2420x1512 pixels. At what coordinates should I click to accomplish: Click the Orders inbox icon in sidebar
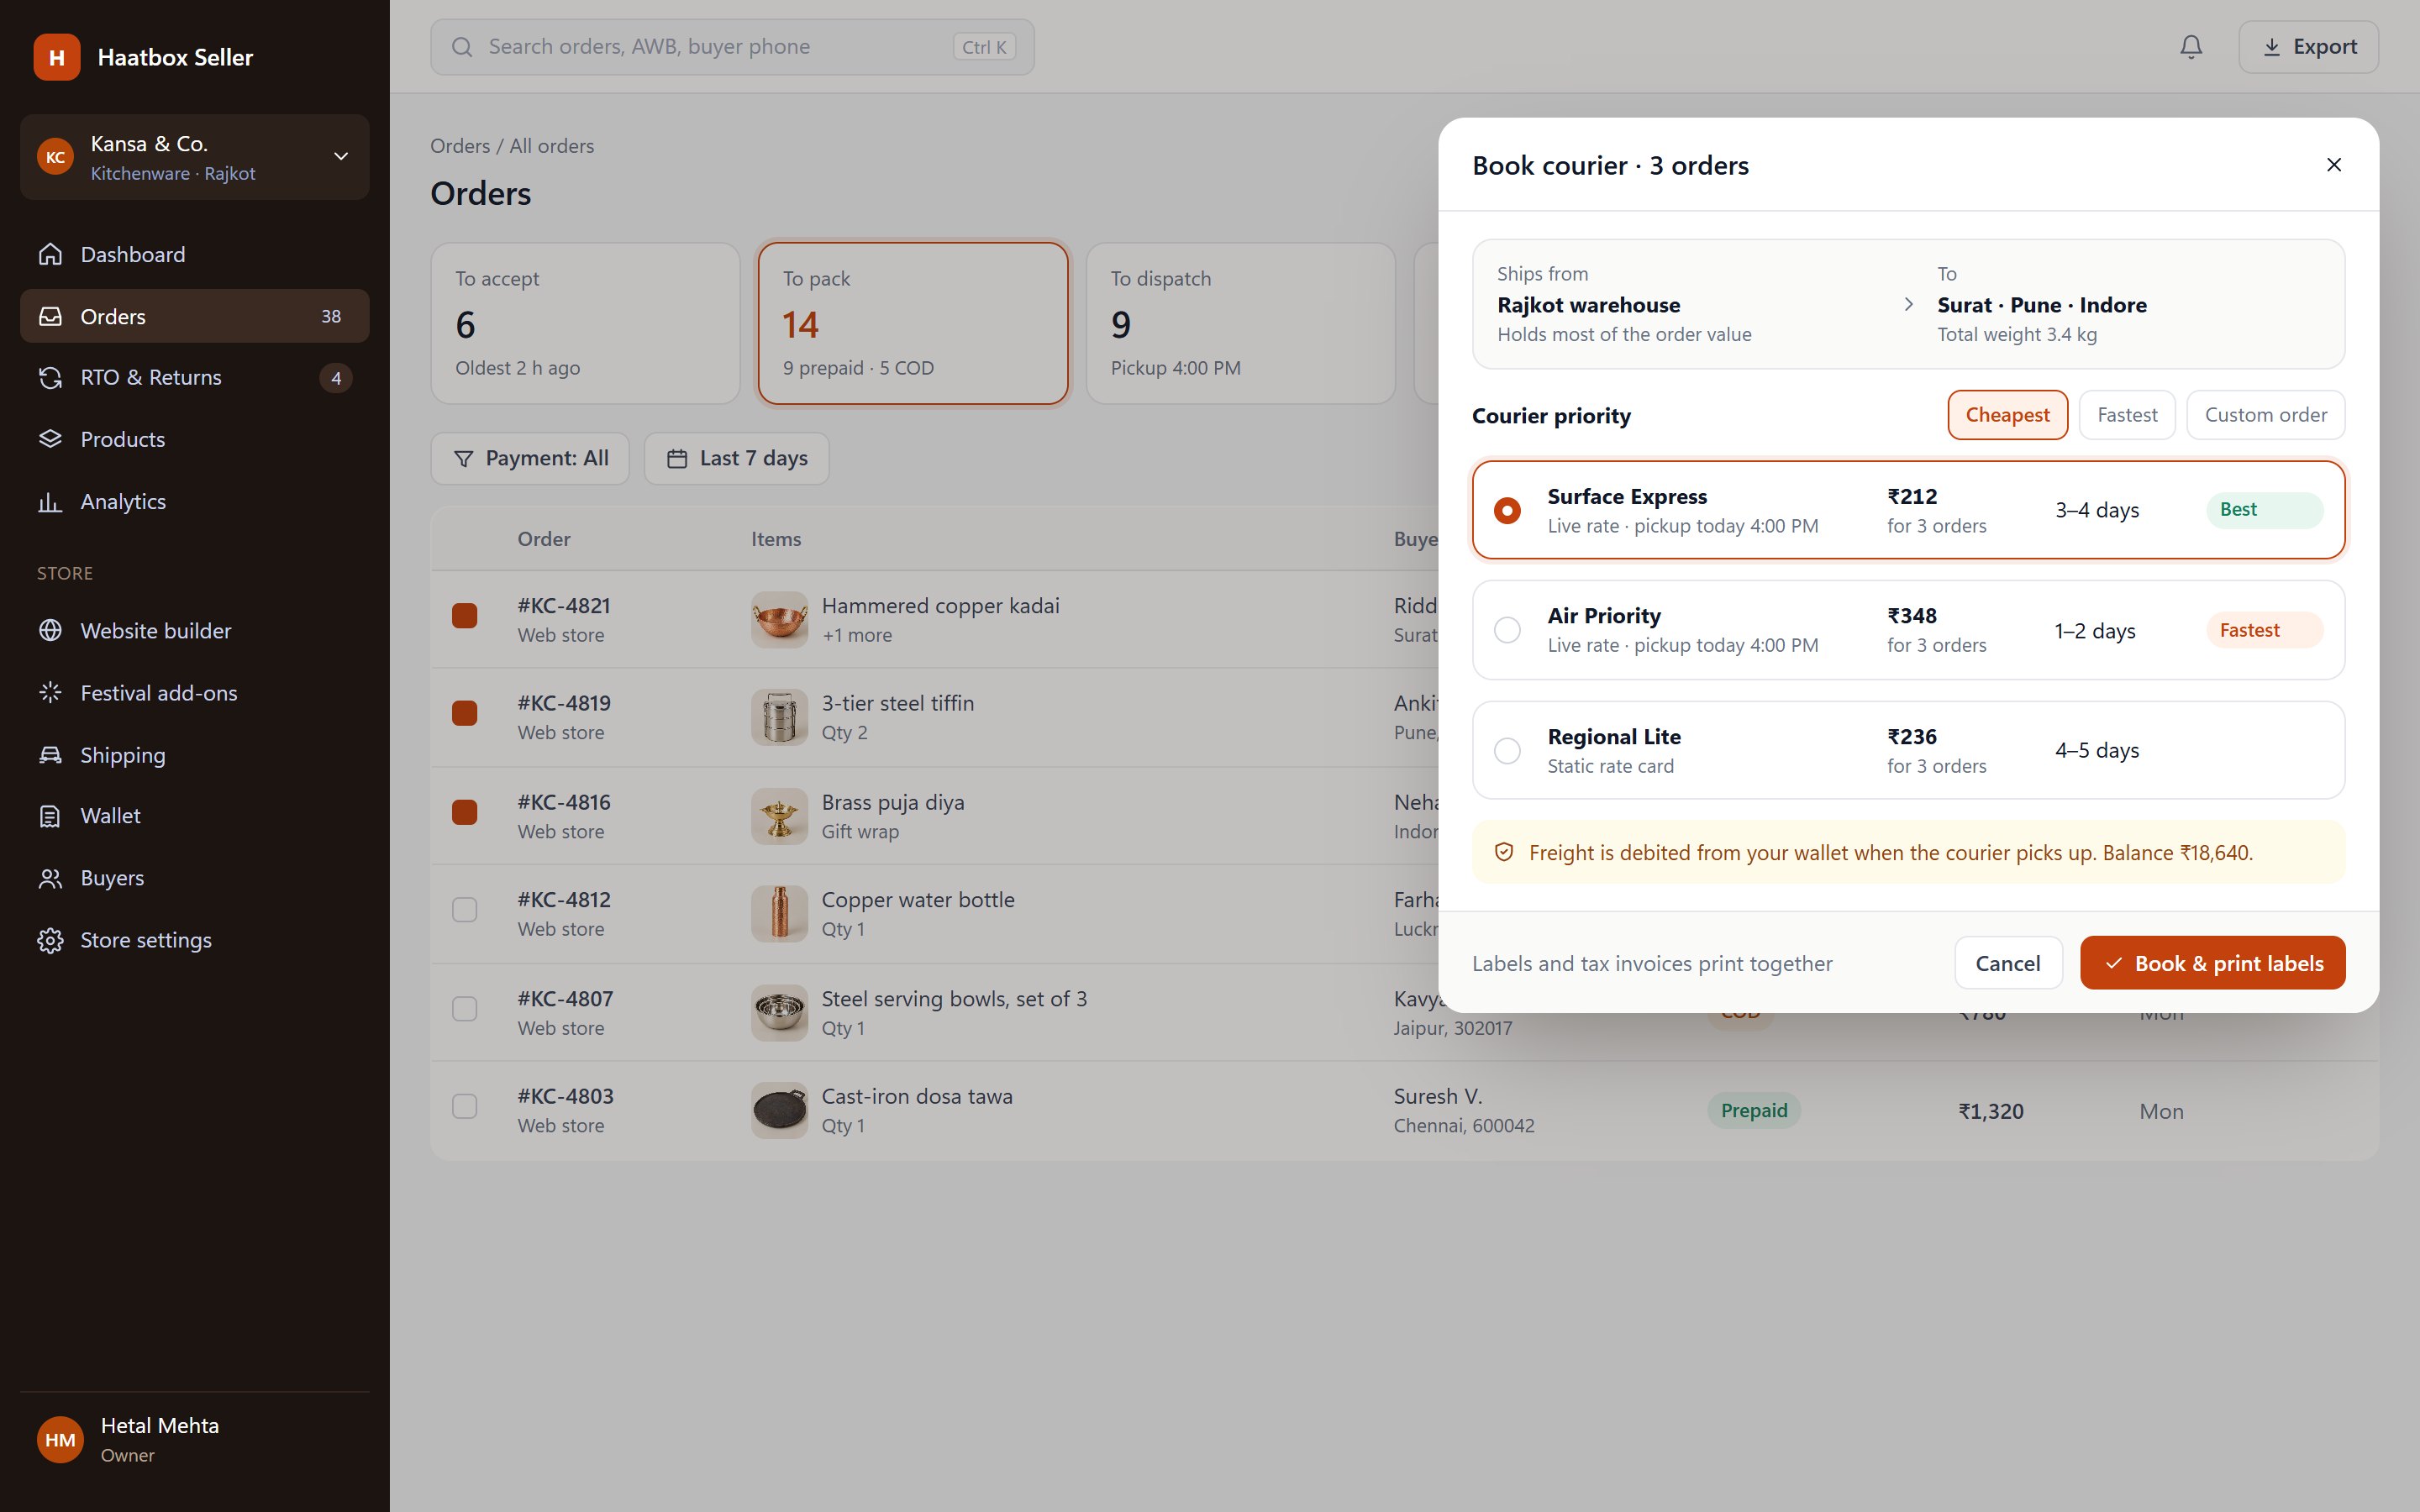[50, 316]
